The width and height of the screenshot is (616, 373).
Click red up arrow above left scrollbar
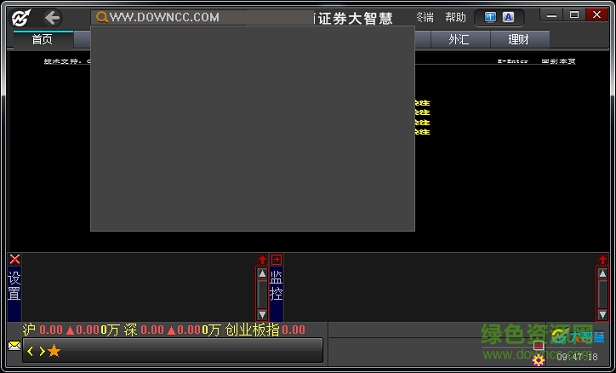262,260
